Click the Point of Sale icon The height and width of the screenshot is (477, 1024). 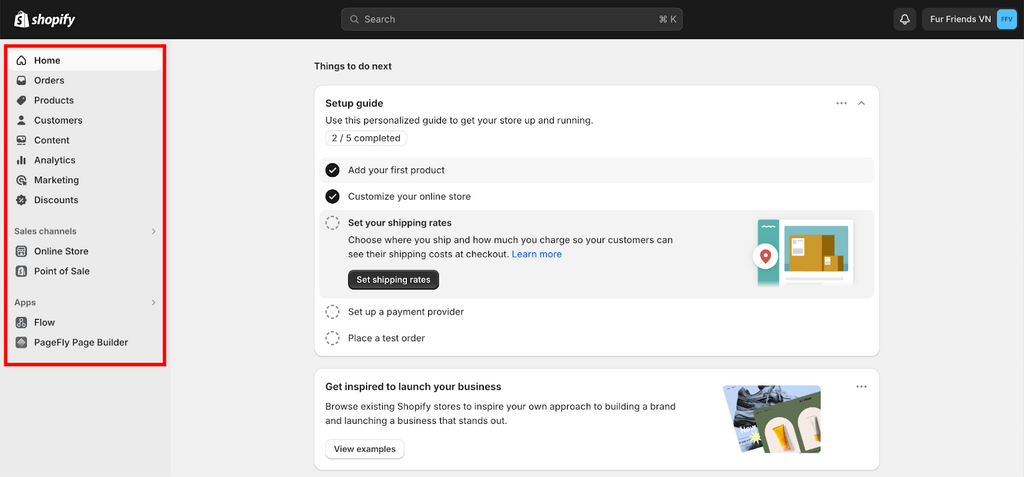point(22,271)
